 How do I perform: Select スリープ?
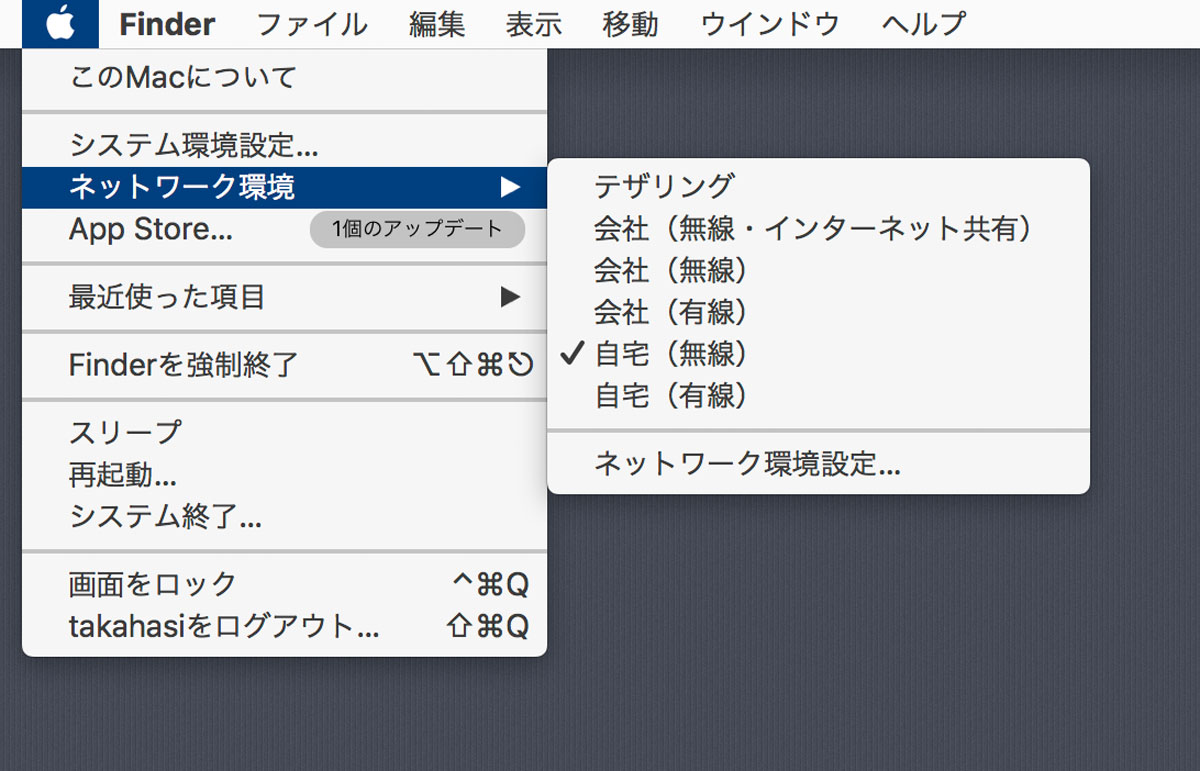point(285,432)
